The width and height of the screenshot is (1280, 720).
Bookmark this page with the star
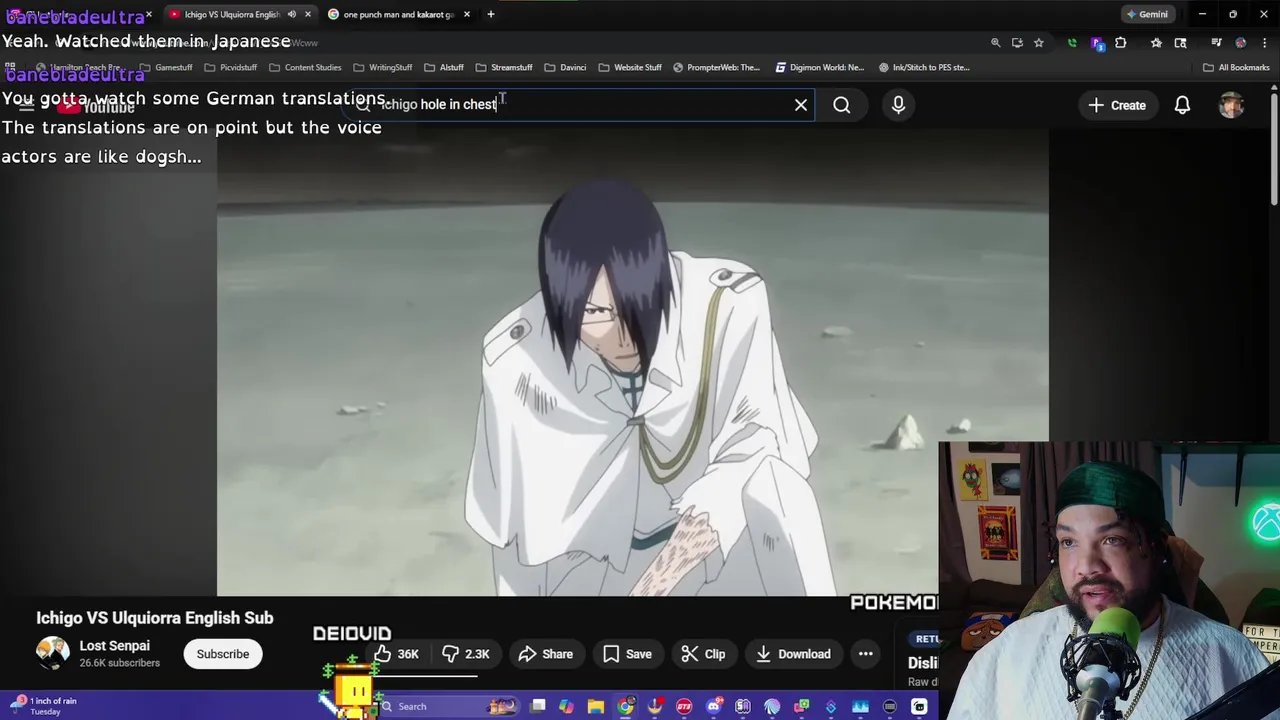click(1039, 43)
